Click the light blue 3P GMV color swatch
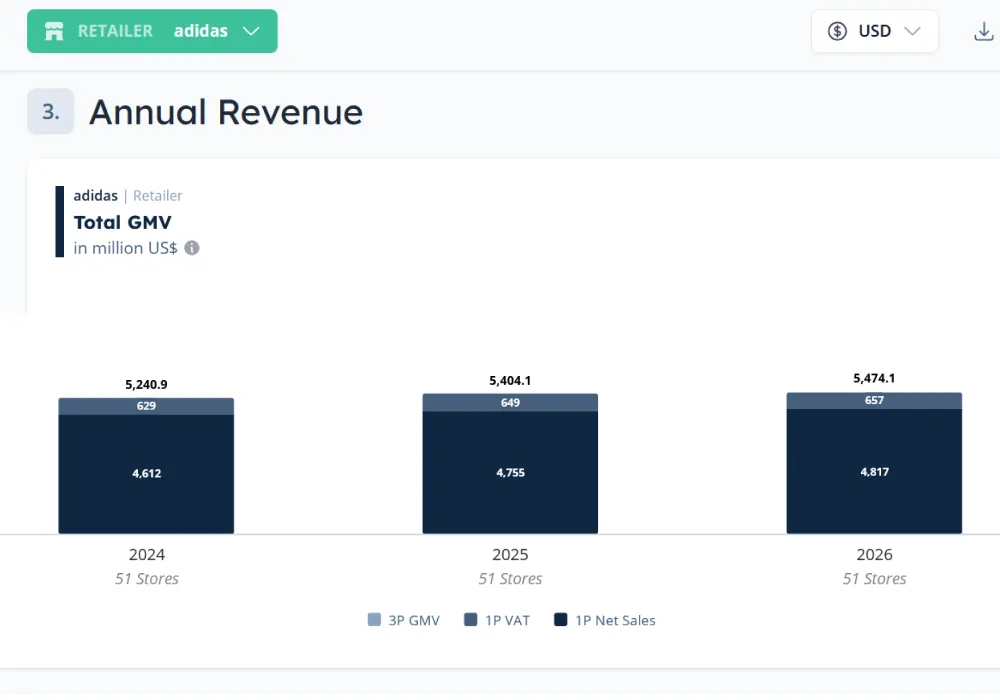 (374, 620)
